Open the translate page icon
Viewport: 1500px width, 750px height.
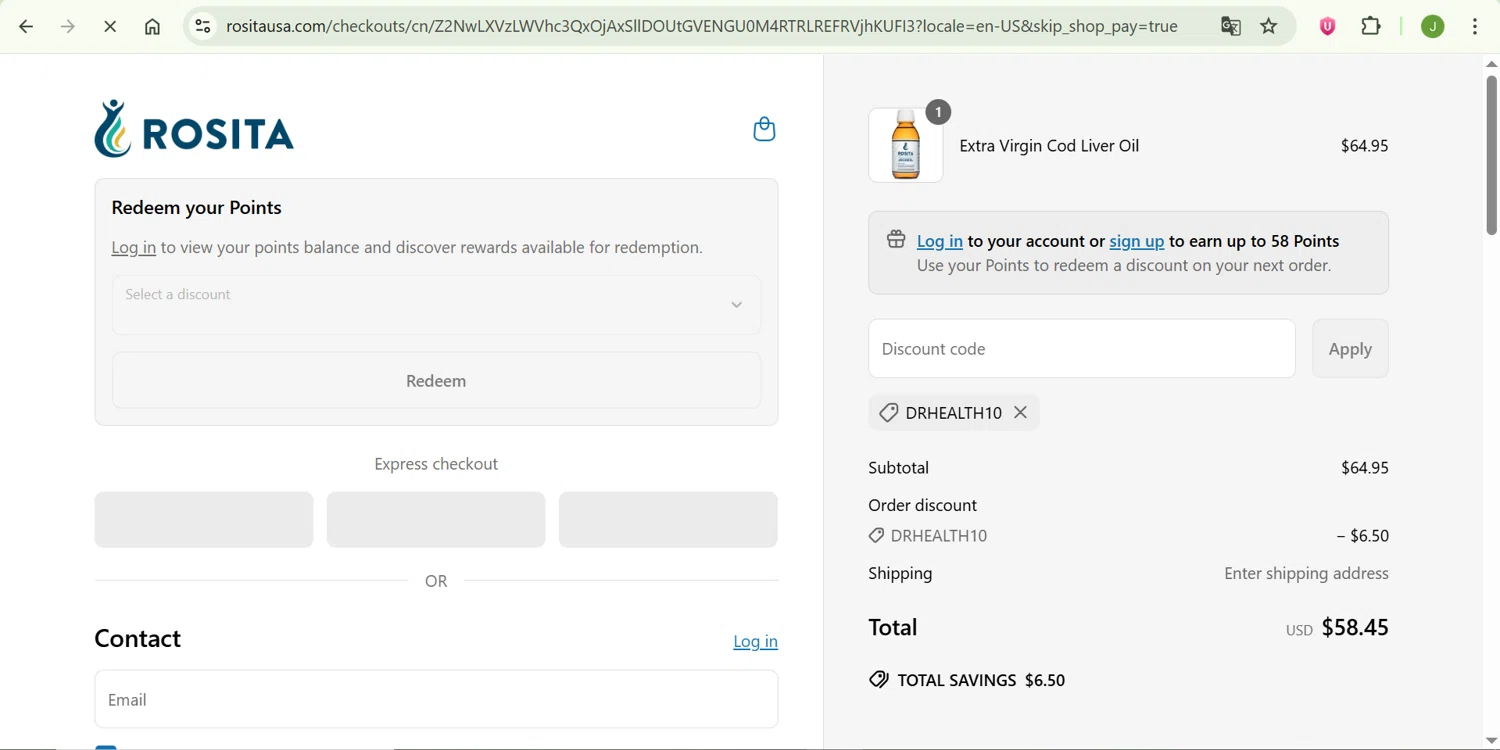pos(1231,26)
